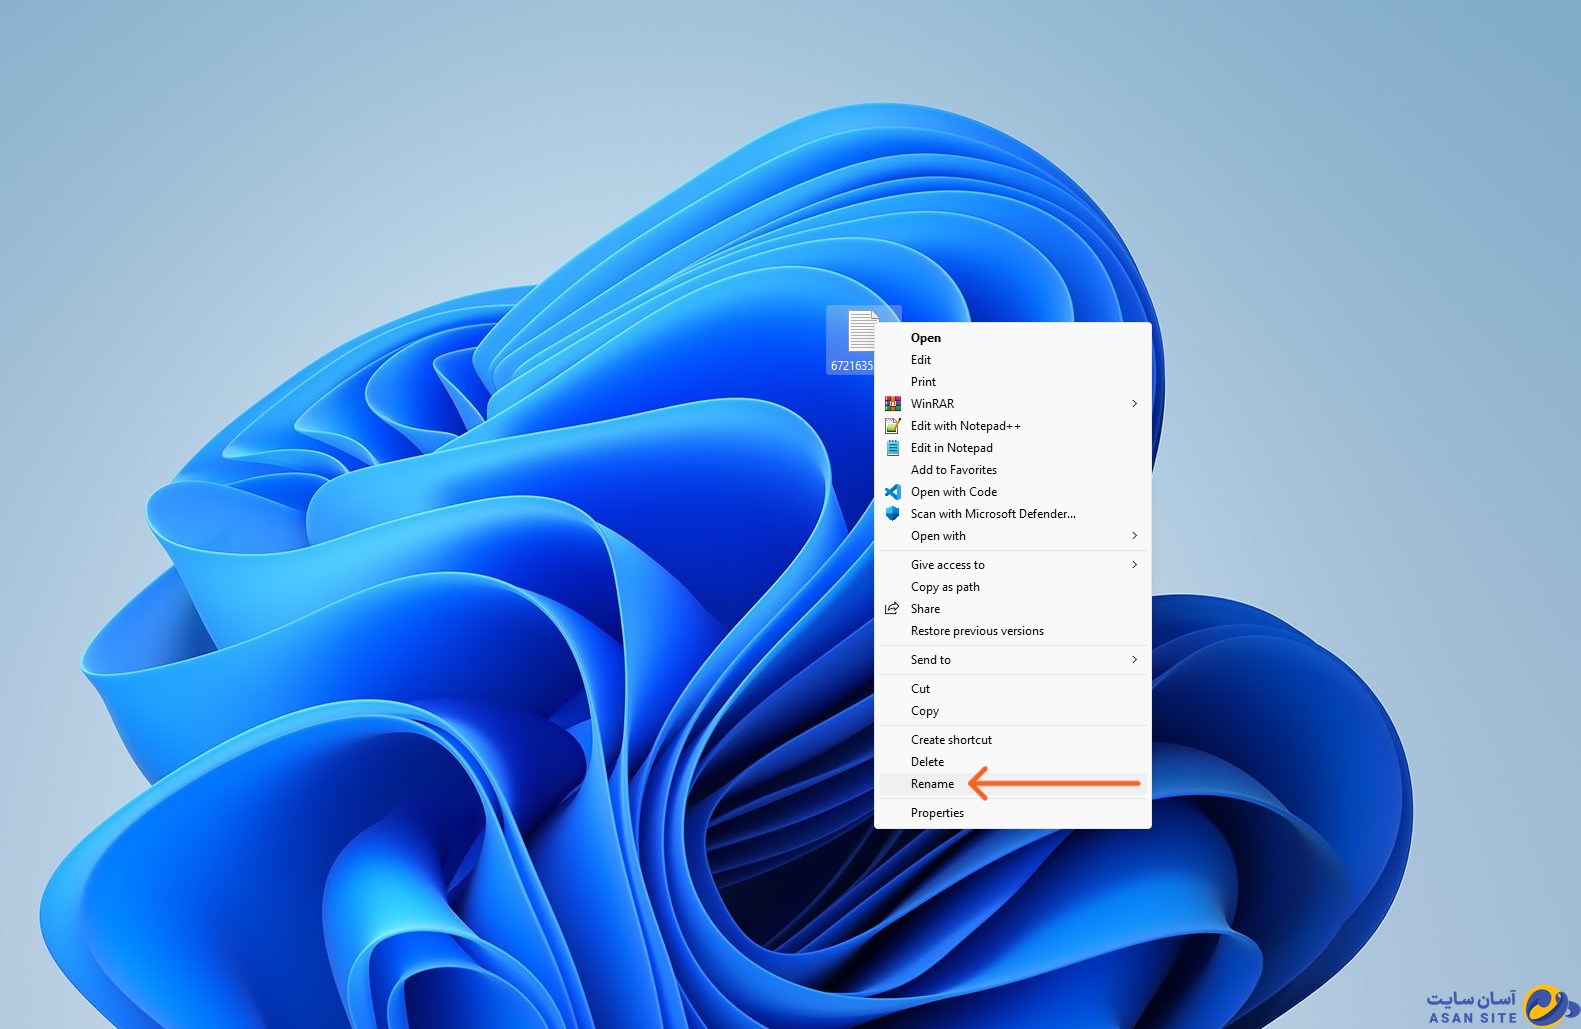
Task: Select Delete in the context menu
Action: [x=927, y=762]
